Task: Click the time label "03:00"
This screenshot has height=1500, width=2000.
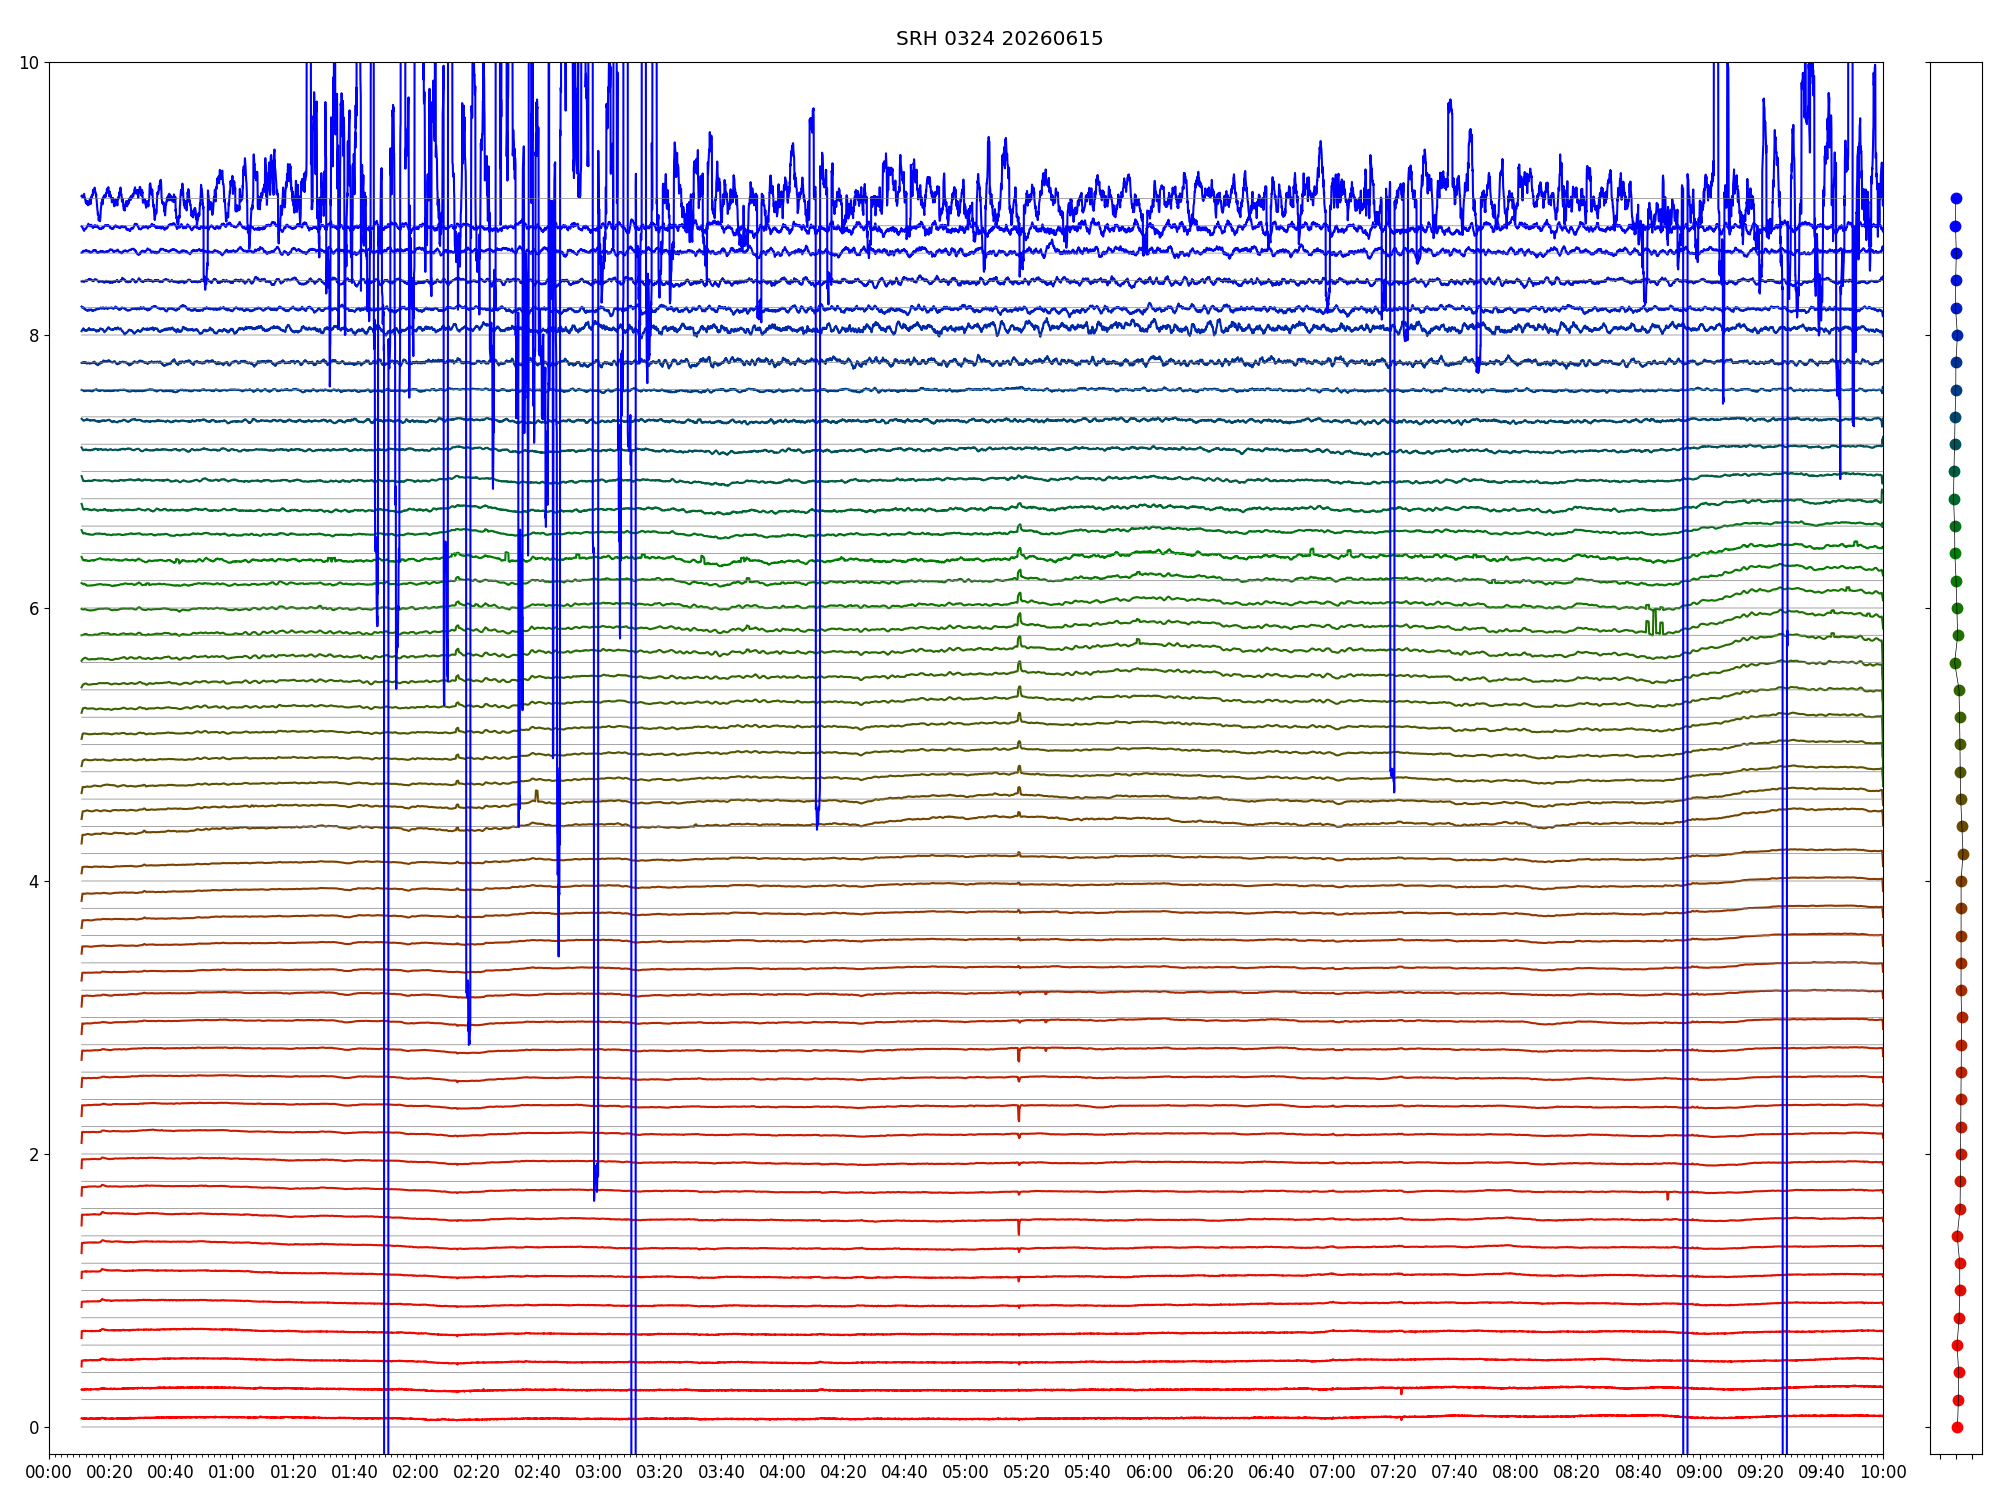Action: pyautogui.click(x=599, y=1473)
